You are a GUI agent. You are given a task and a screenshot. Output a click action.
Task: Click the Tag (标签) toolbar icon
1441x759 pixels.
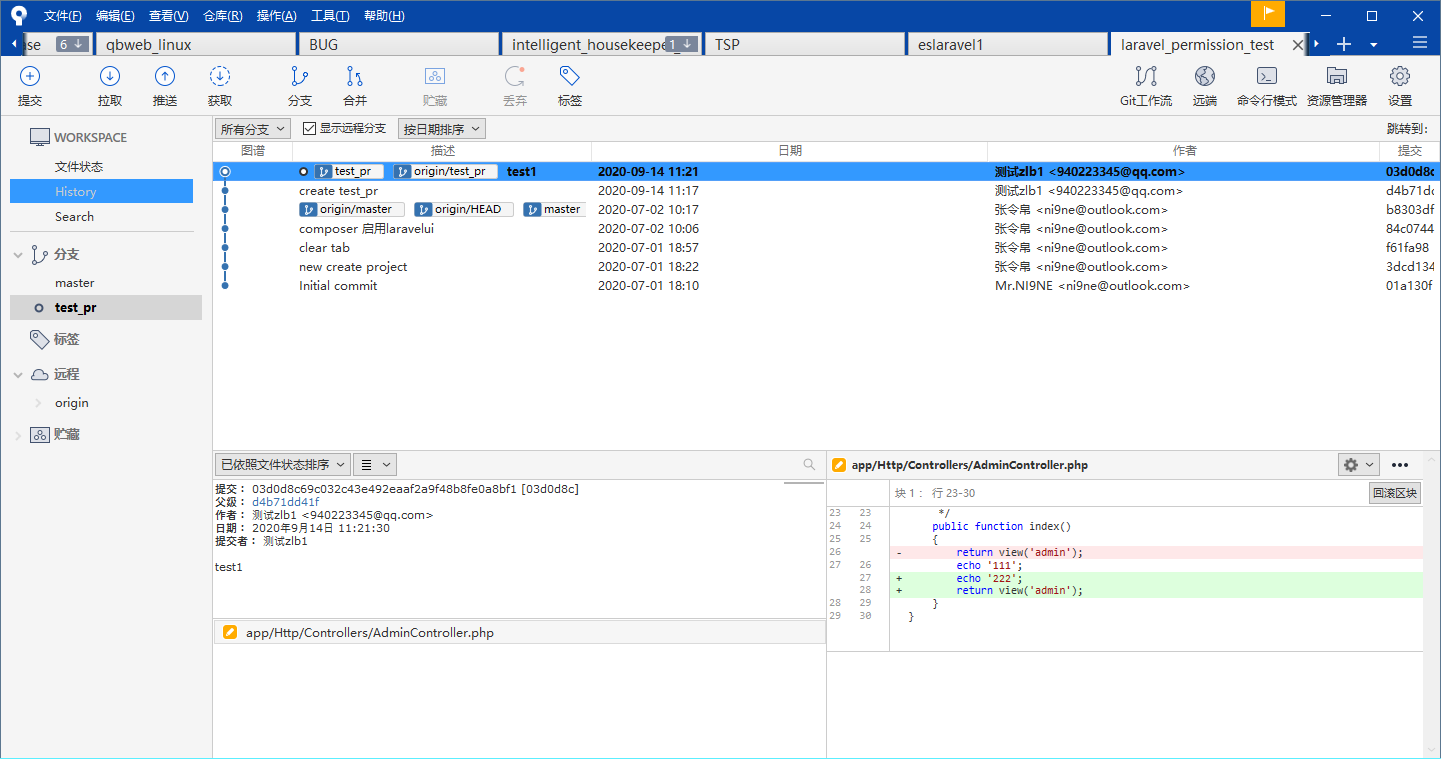570,77
